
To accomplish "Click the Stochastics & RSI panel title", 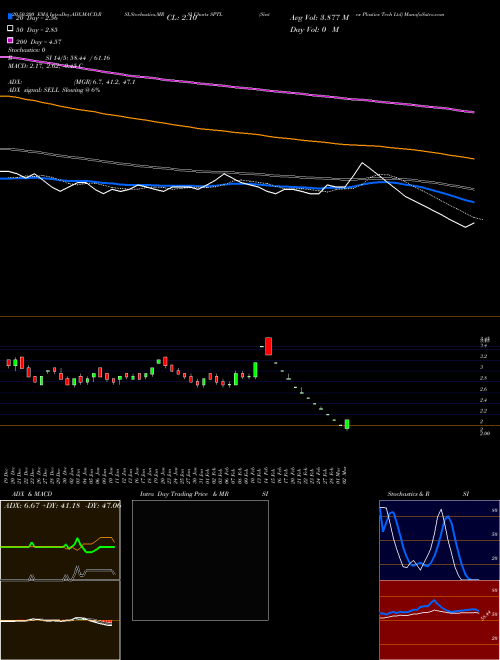I will 428,494.
